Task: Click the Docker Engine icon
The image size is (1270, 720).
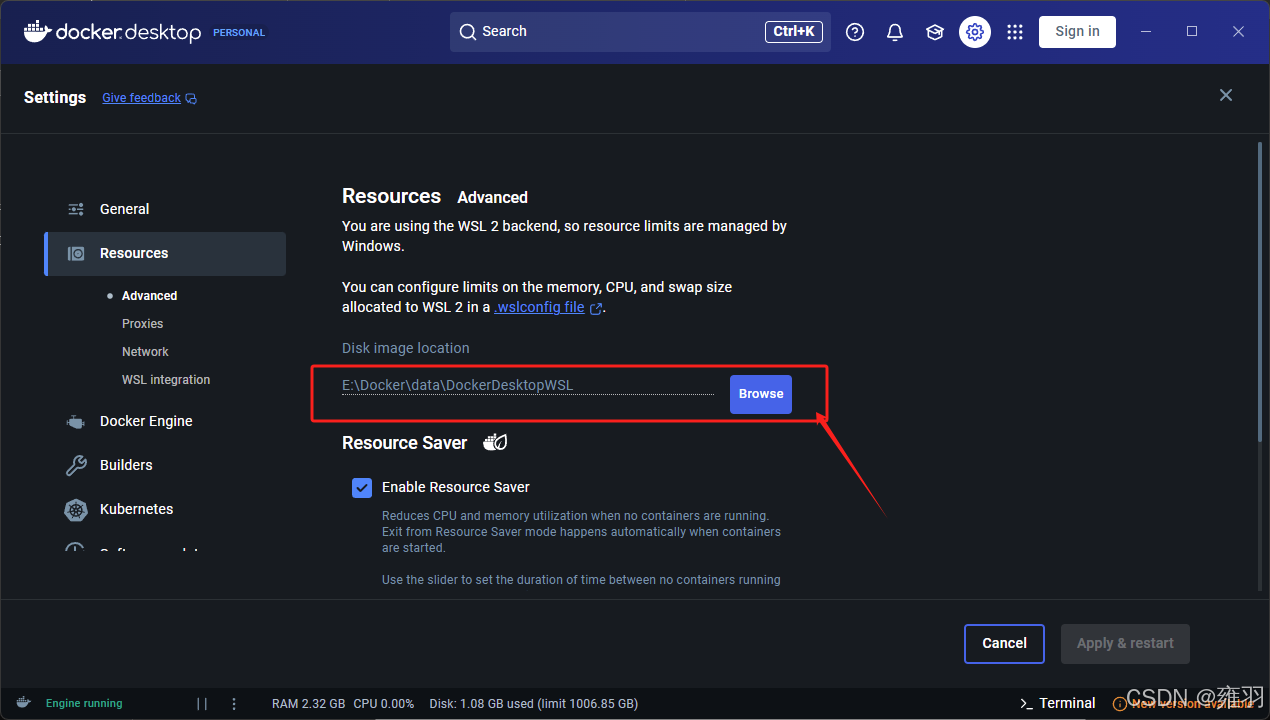Action: click(76, 422)
